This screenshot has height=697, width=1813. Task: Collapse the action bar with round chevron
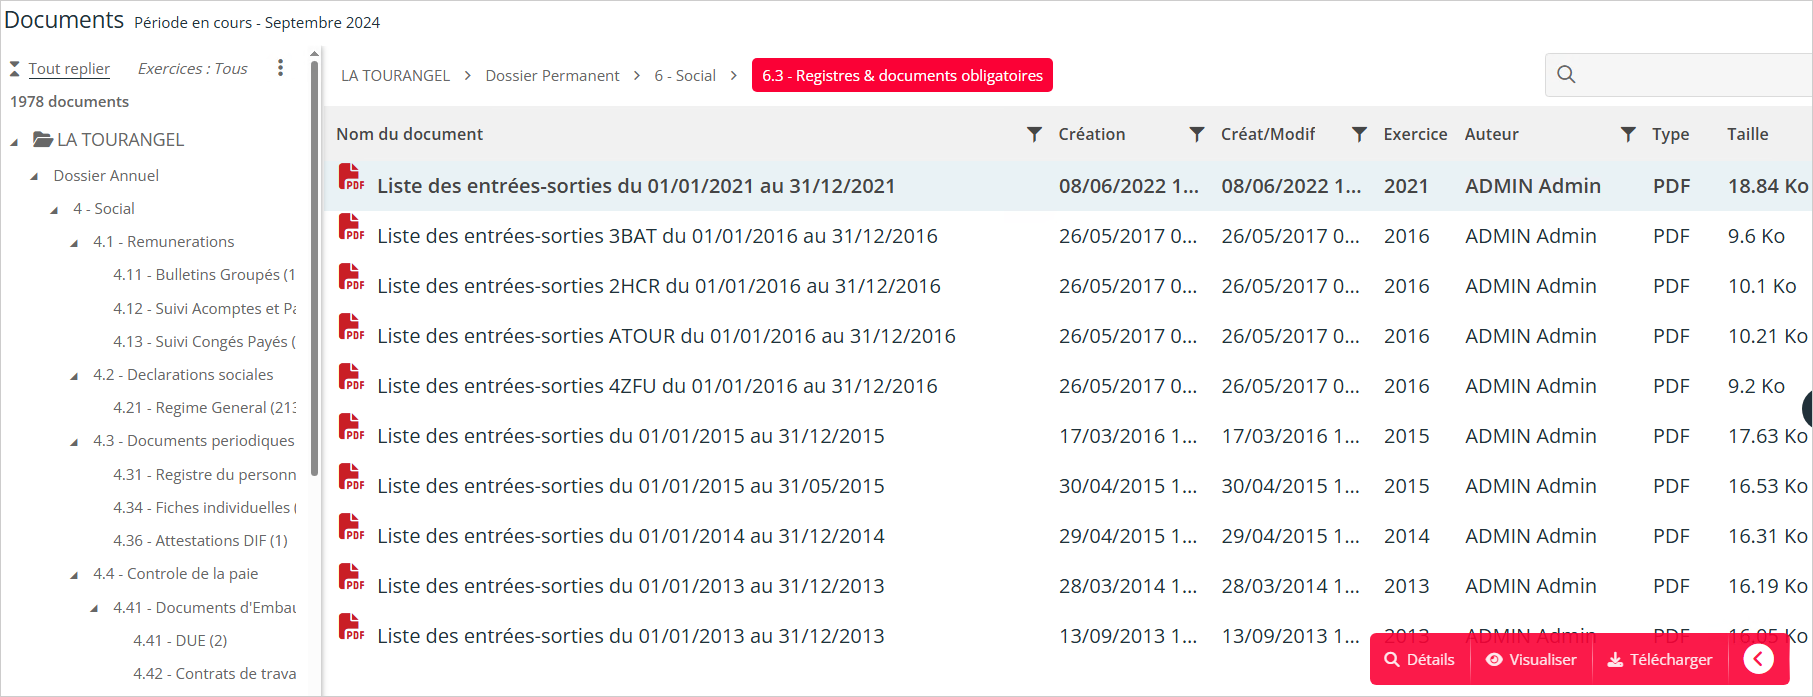tap(1758, 659)
